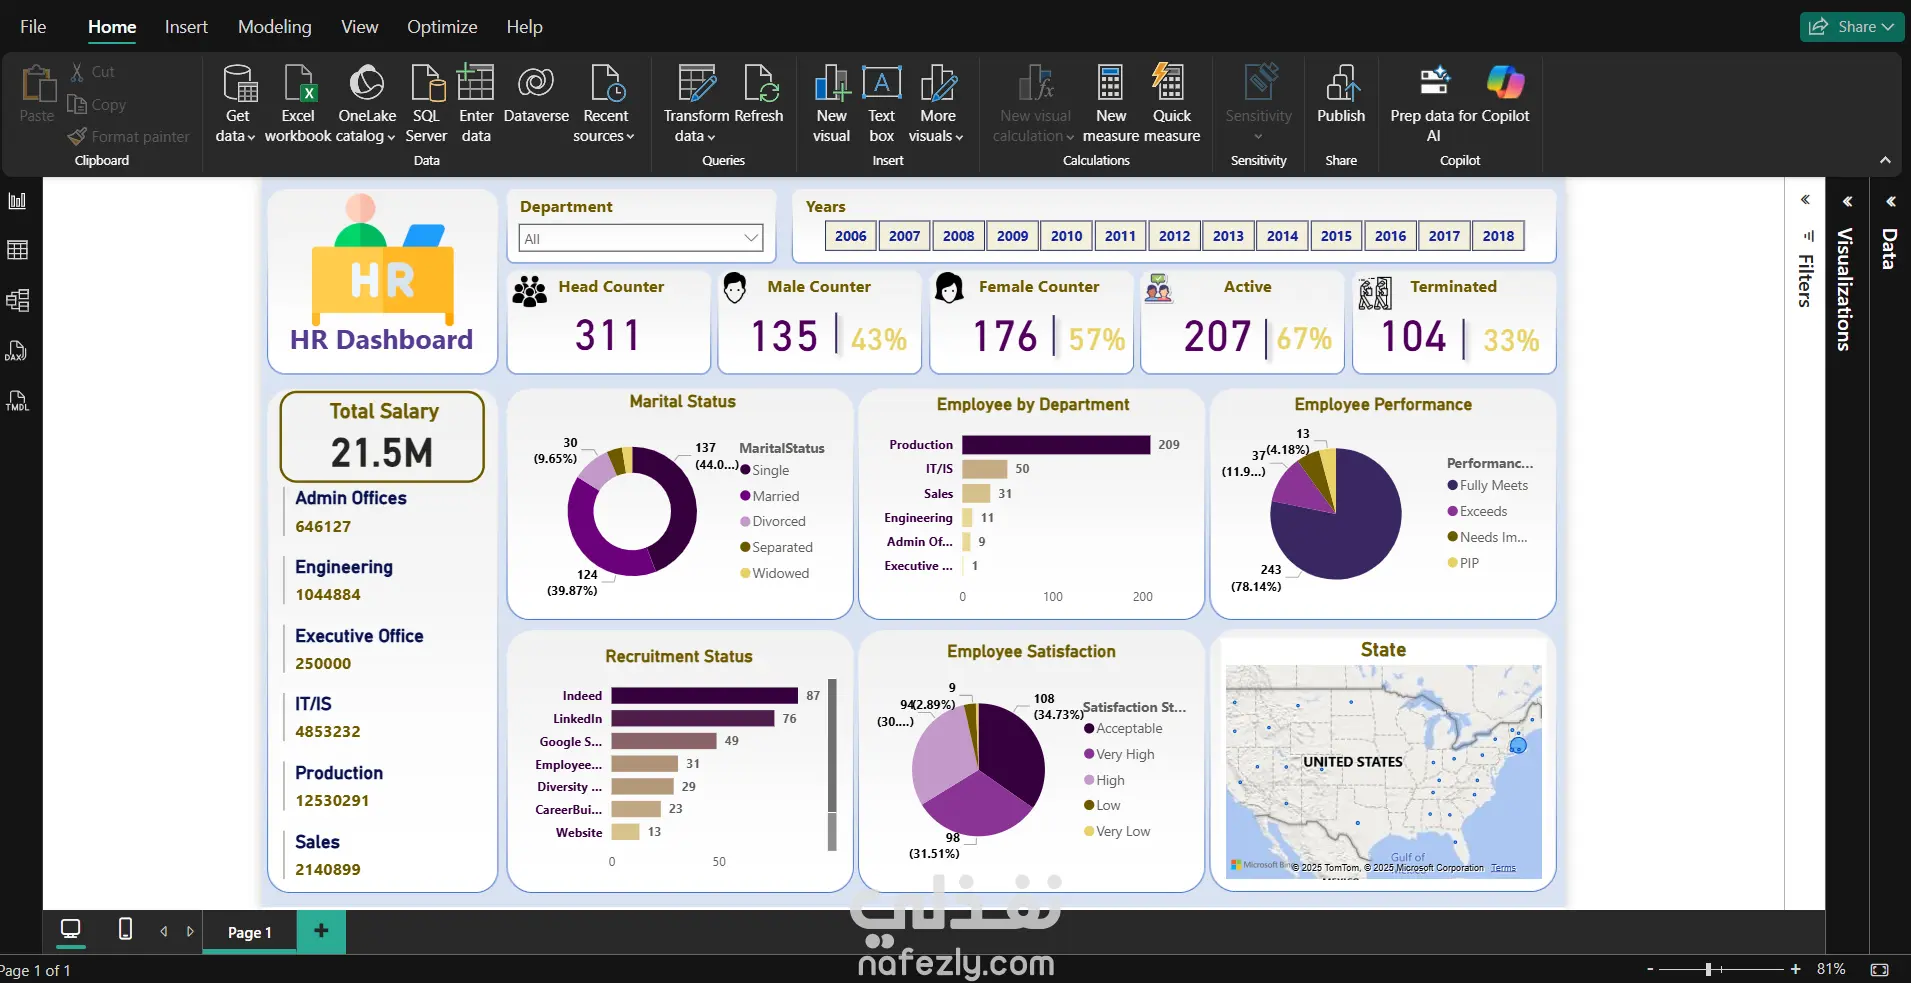Expand the Share button dropdown
This screenshot has width=1911, height=983.
(x=1888, y=27)
